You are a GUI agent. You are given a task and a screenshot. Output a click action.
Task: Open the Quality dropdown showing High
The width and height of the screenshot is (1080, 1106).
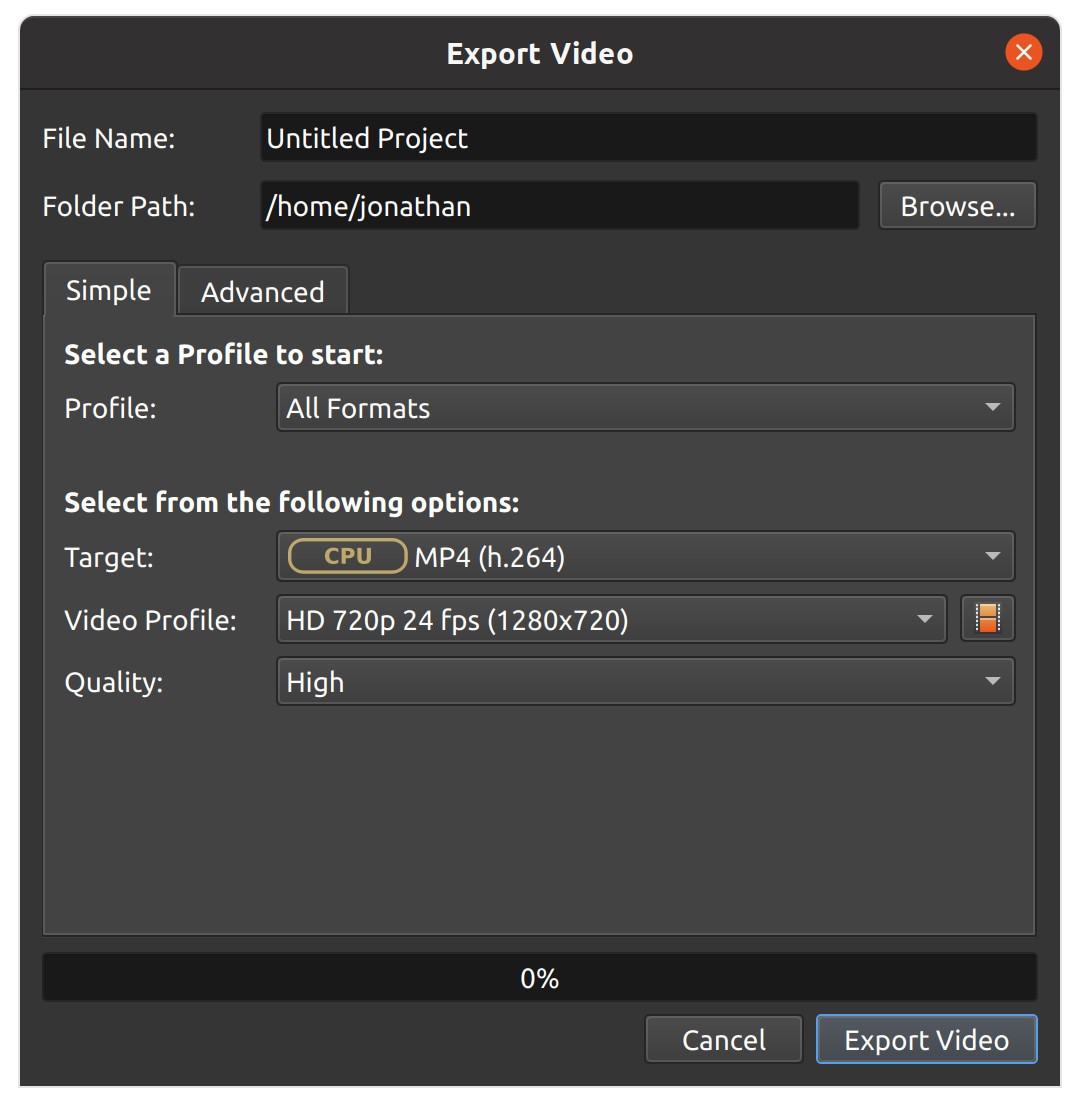(x=646, y=681)
